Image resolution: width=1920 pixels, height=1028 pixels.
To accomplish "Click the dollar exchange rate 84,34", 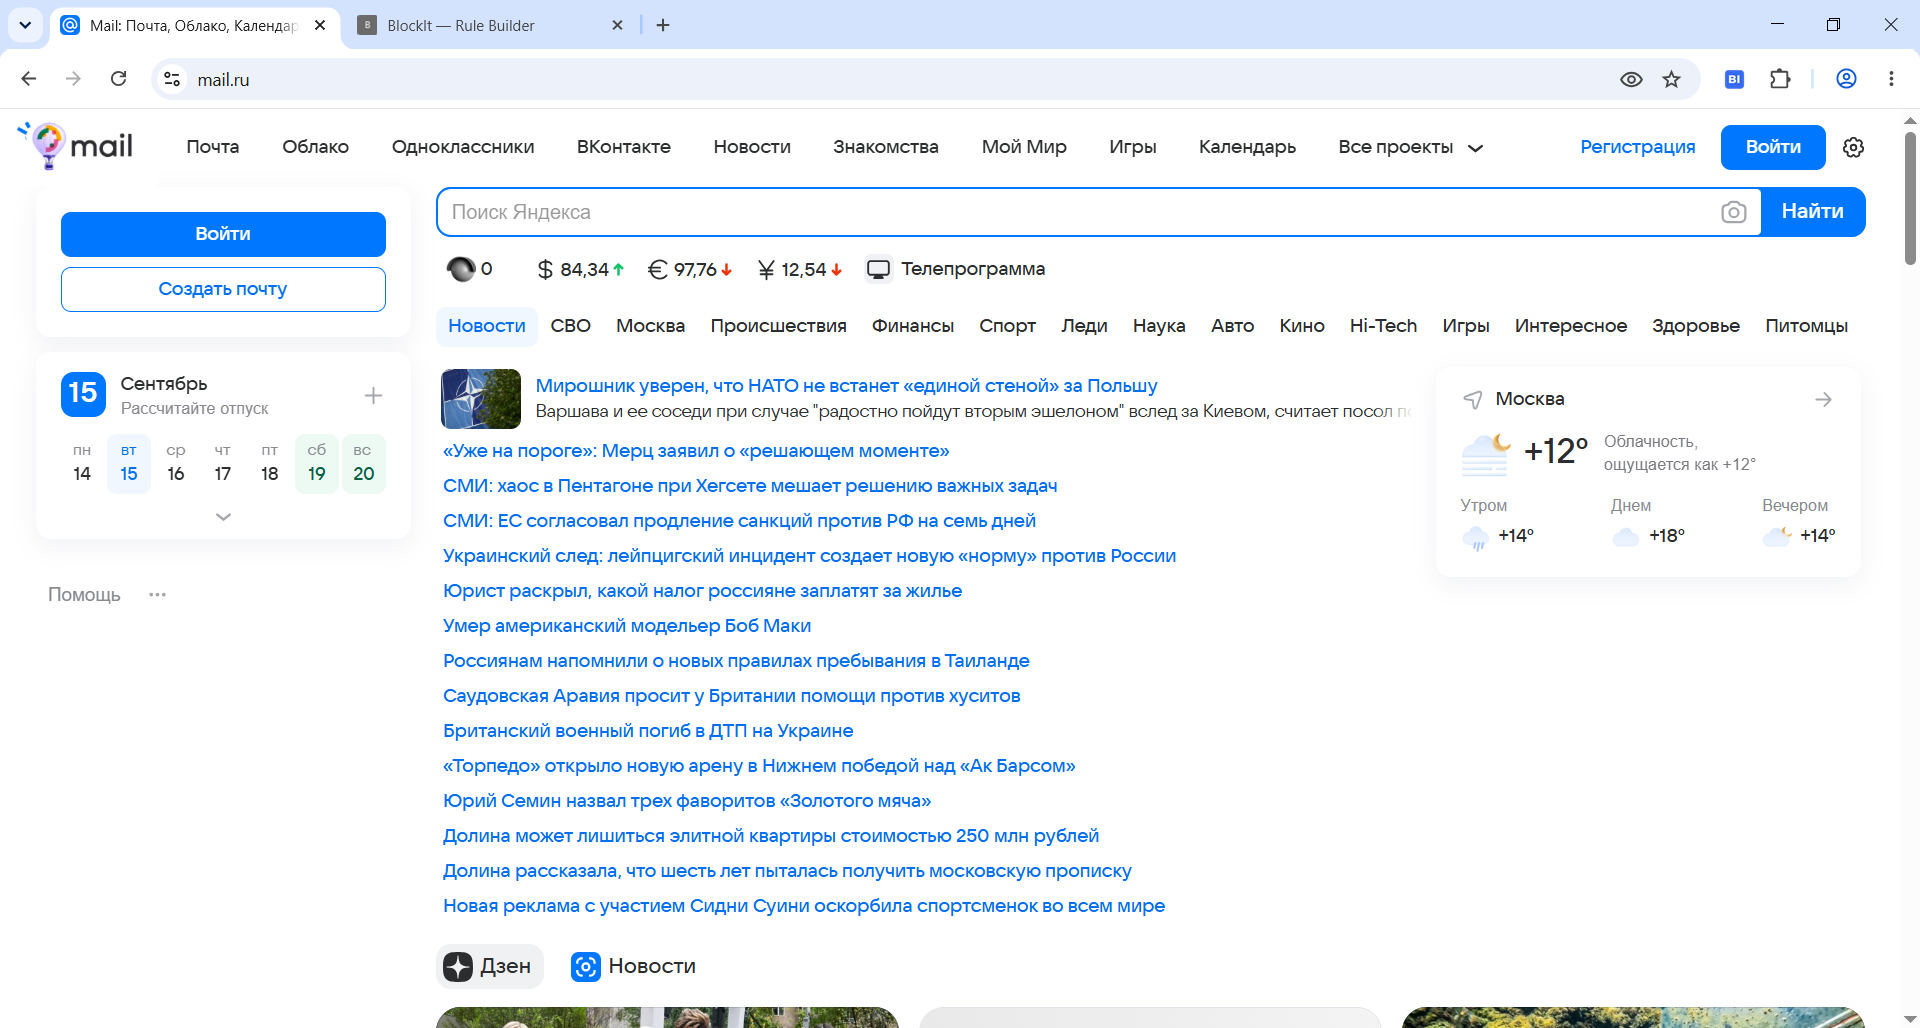I will coord(580,269).
